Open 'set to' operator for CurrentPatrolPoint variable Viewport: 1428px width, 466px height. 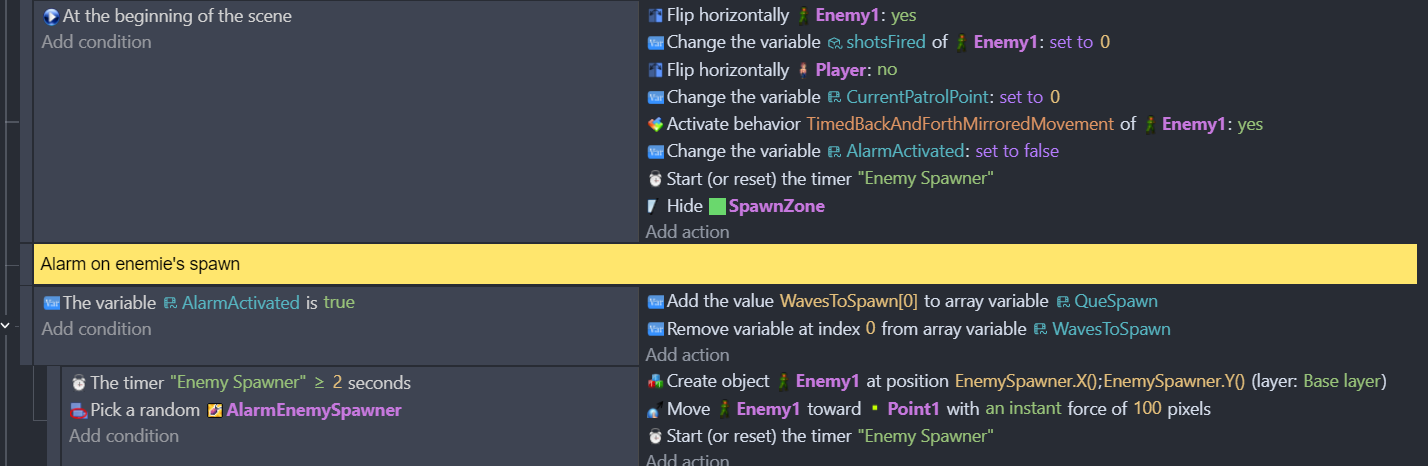(x=1021, y=97)
